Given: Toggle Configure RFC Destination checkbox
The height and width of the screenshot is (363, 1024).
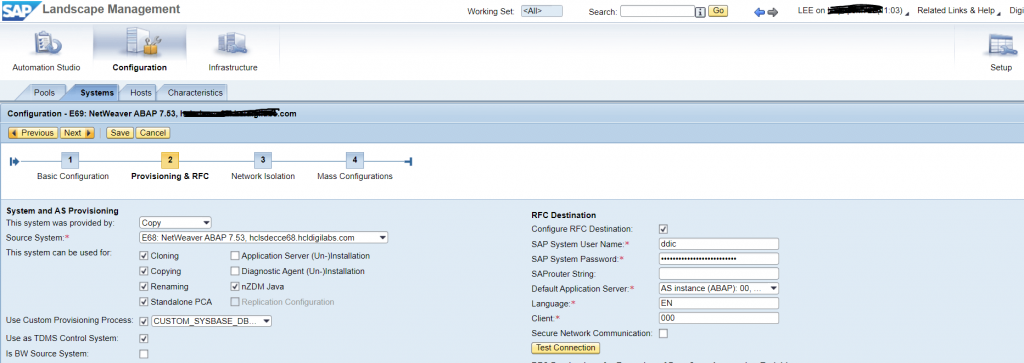Looking at the screenshot, I should click(x=664, y=229).
